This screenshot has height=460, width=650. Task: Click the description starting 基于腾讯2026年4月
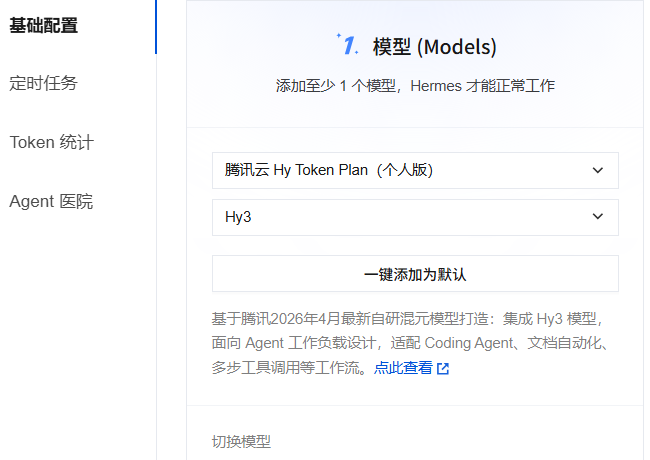point(410,343)
